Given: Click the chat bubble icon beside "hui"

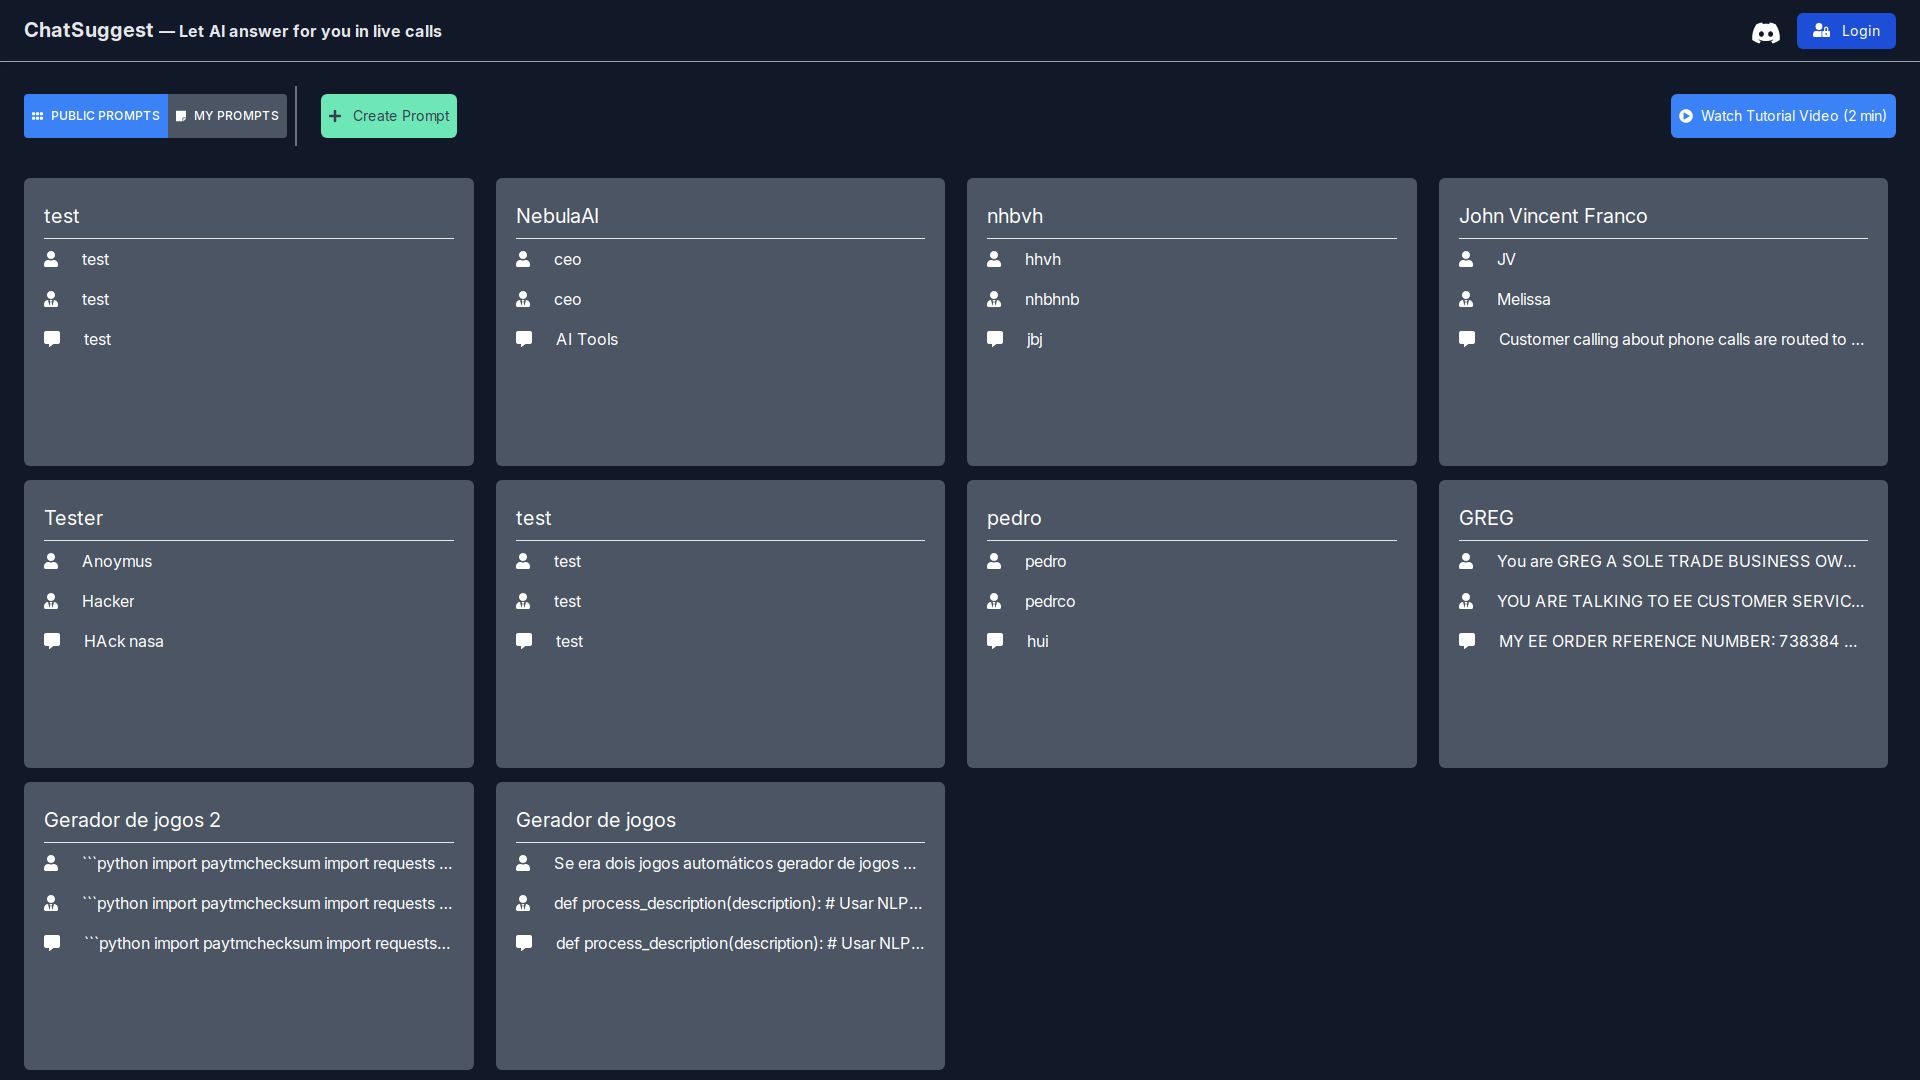Looking at the screenshot, I should (995, 641).
